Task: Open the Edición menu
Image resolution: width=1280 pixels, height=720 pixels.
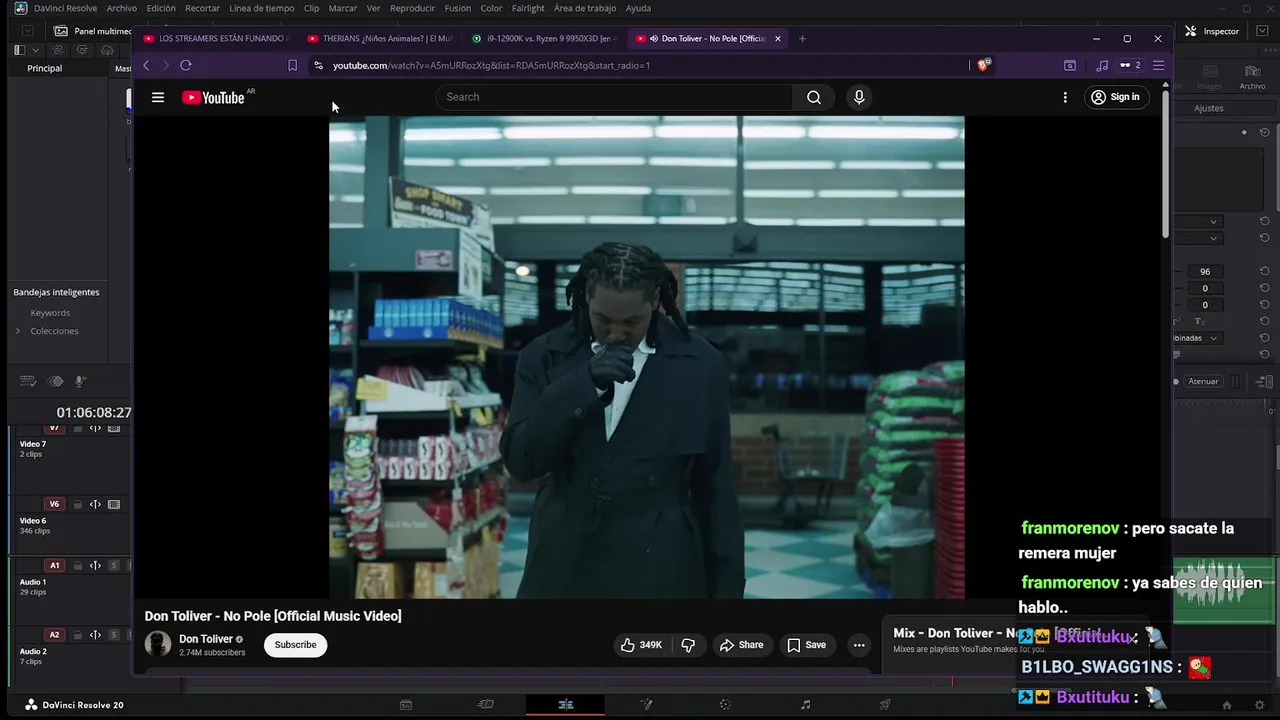Action: 161,8
